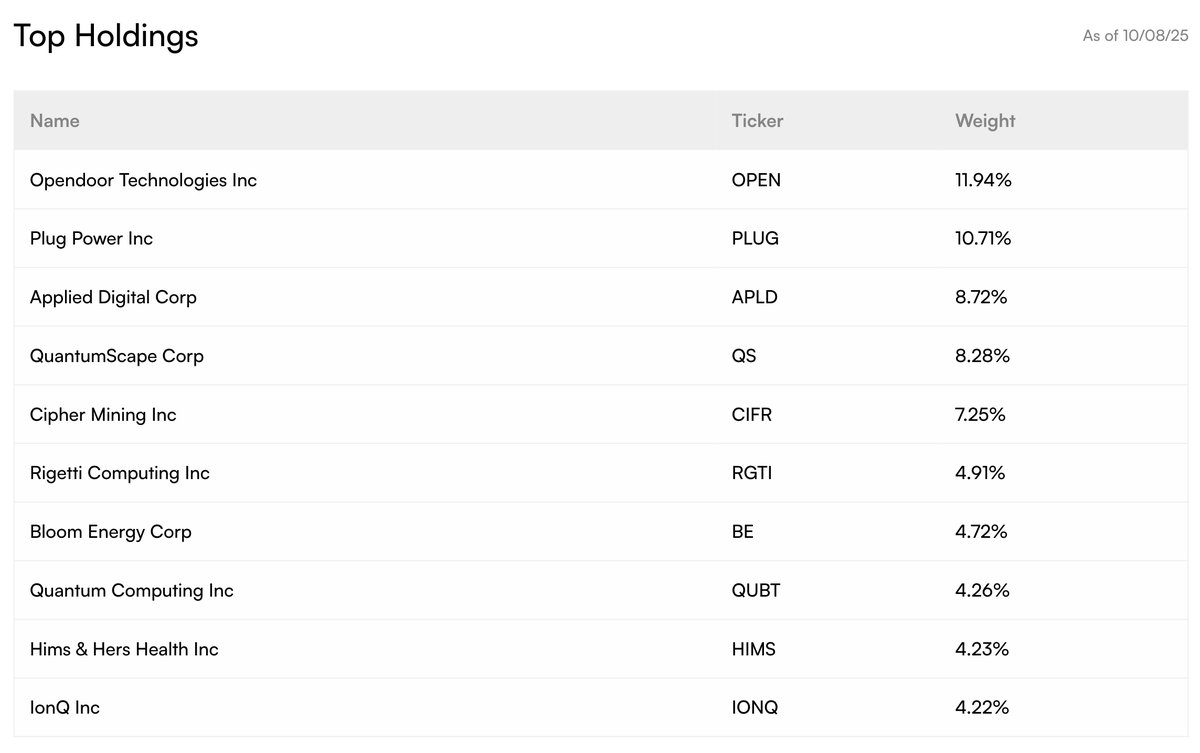This screenshot has width=1200, height=753.
Task: Select the Bloom Energy Corp row
Action: [110, 532]
